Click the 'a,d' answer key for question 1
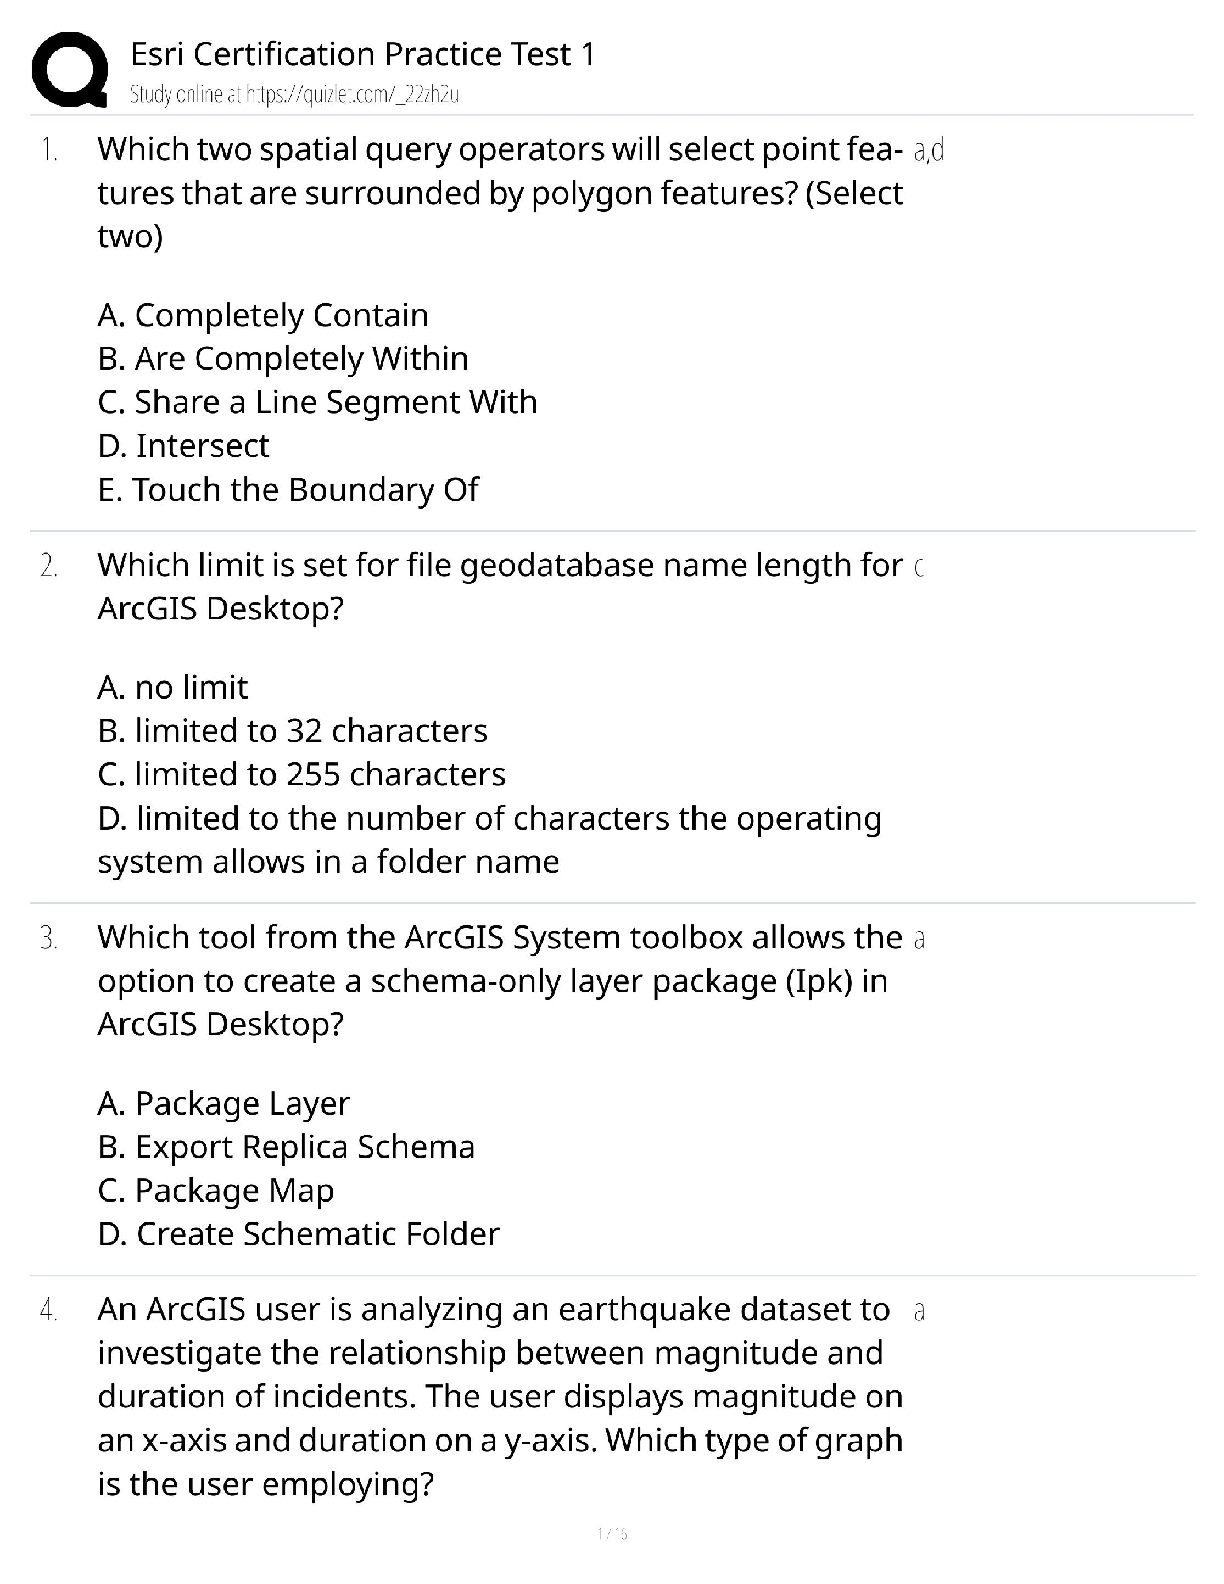Screen dimensions: 1224x1584 [929, 151]
